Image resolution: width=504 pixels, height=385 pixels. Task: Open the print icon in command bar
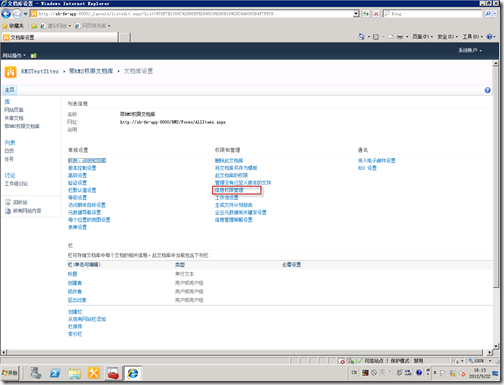tap(400, 37)
